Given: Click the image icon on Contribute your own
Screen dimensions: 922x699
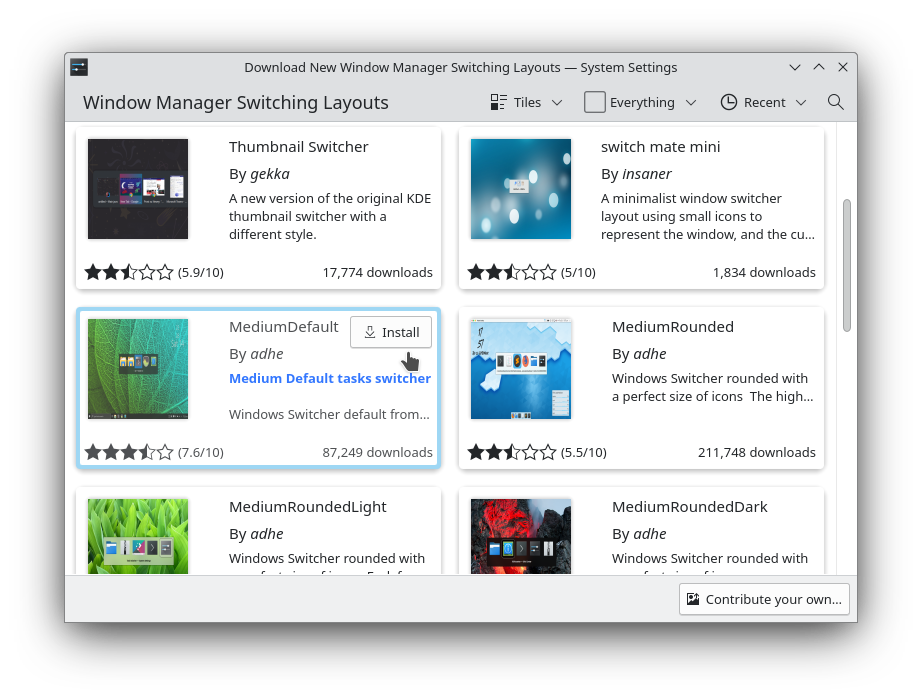Looking at the screenshot, I should point(692,599).
